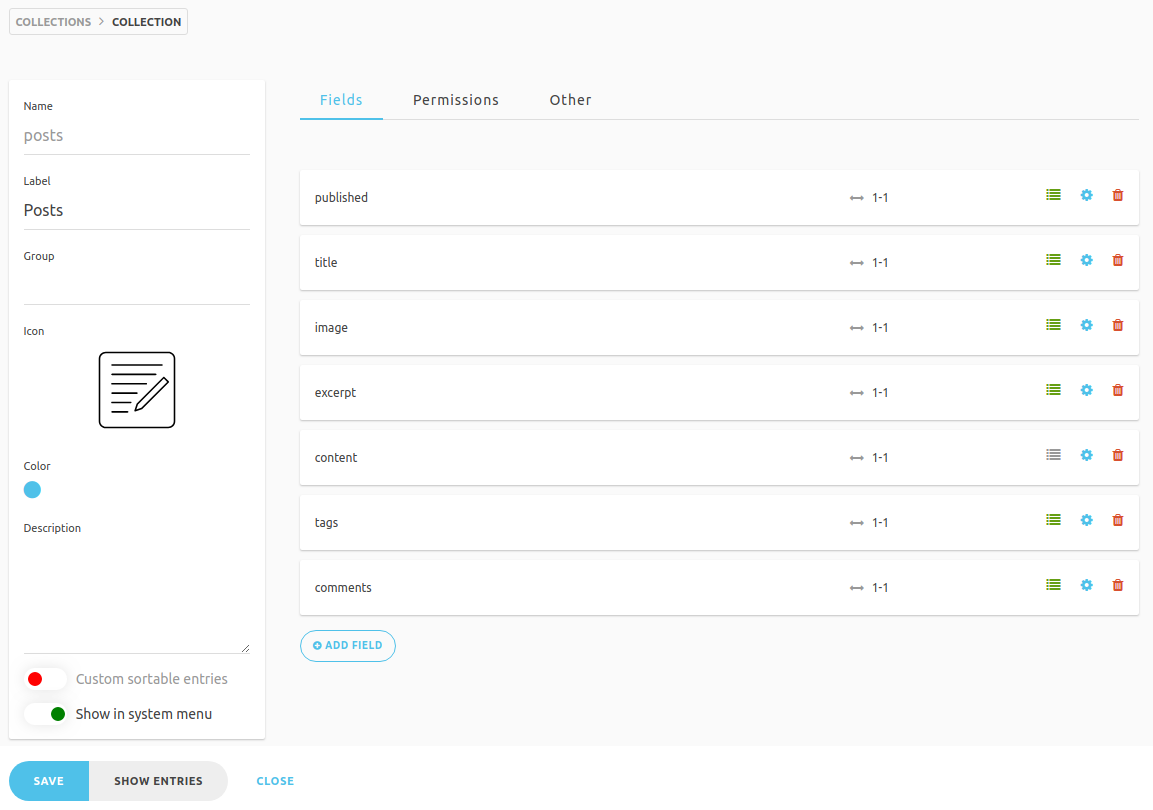Save the collection
The height and width of the screenshot is (810, 1153).
(x=49, y=781)
